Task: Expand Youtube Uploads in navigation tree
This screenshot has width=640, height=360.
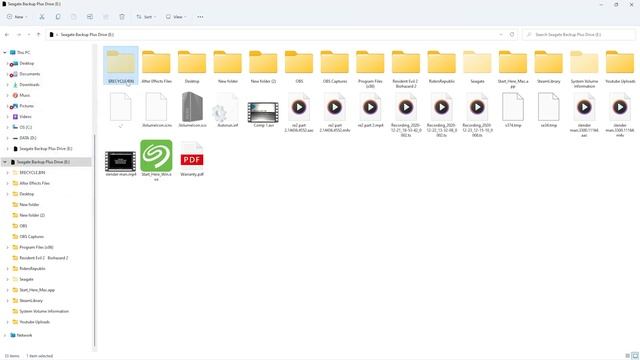Action: click(x=7, y=322)
